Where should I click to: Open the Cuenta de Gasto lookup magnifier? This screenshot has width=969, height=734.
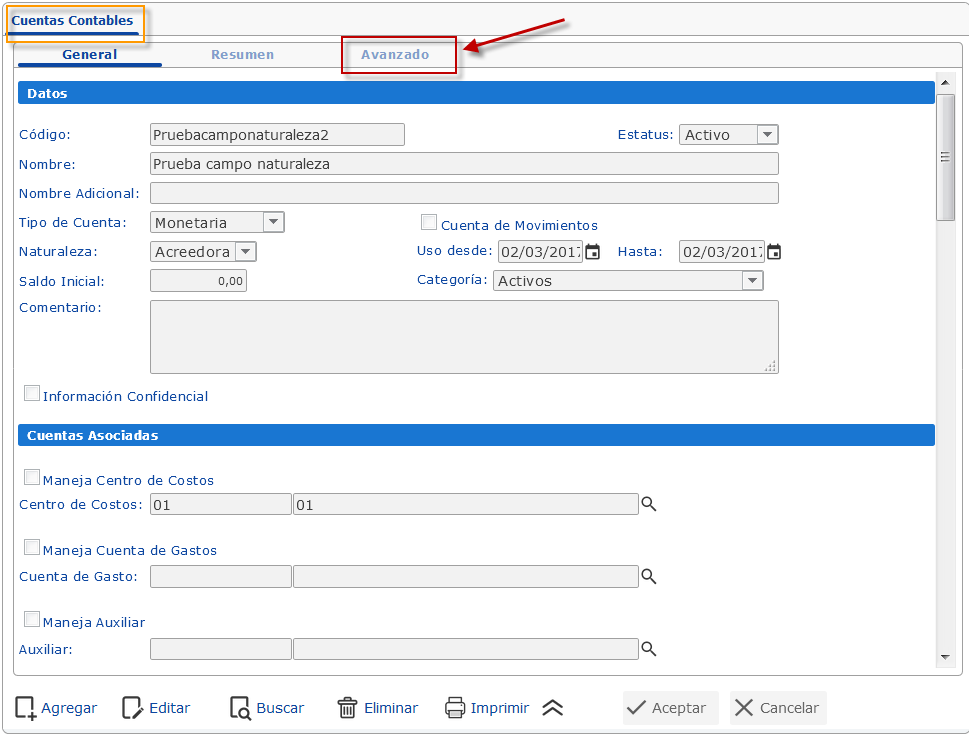pyautogui.click(x=648, y=576)
